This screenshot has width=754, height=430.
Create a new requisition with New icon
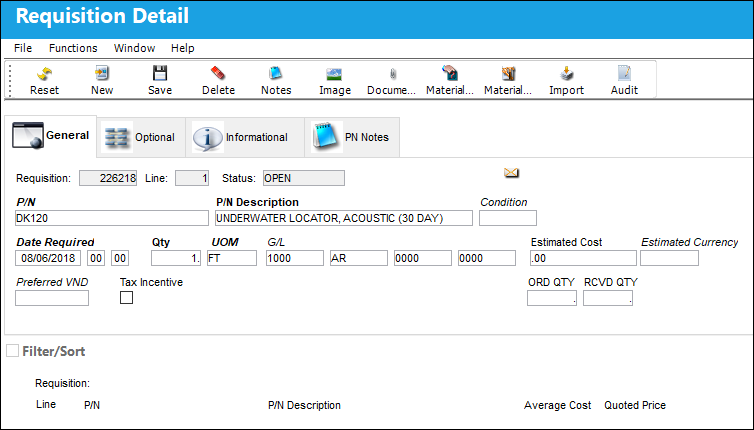point(102,74)
